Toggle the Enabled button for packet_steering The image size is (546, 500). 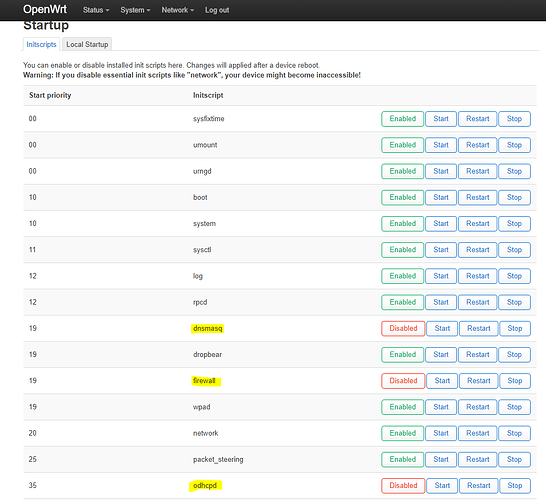tap(402, 459)
